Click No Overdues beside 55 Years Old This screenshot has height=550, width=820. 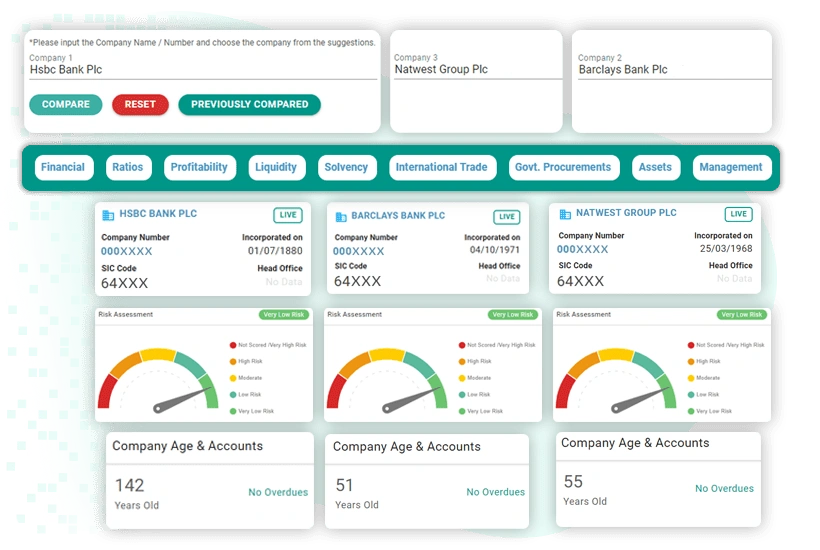point(724,488)
